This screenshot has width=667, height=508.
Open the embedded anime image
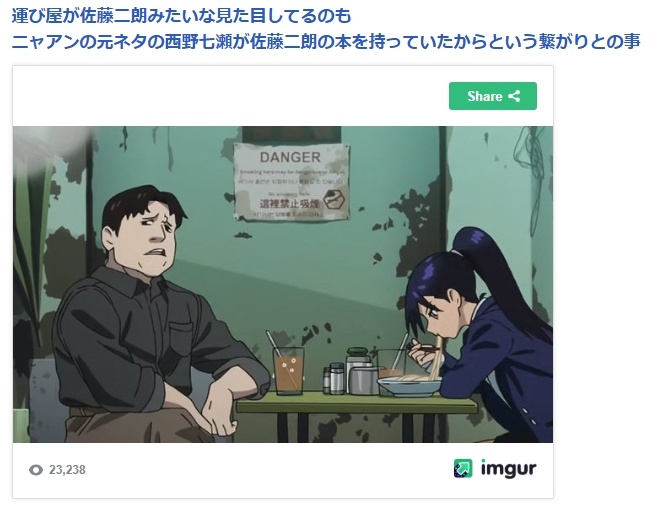pos(283,284)
